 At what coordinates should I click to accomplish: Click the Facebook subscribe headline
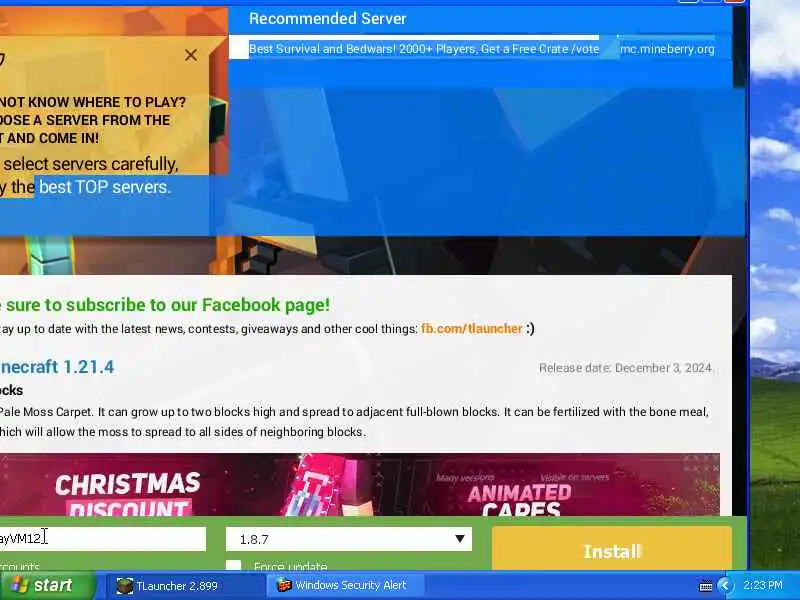click(164, 305)
